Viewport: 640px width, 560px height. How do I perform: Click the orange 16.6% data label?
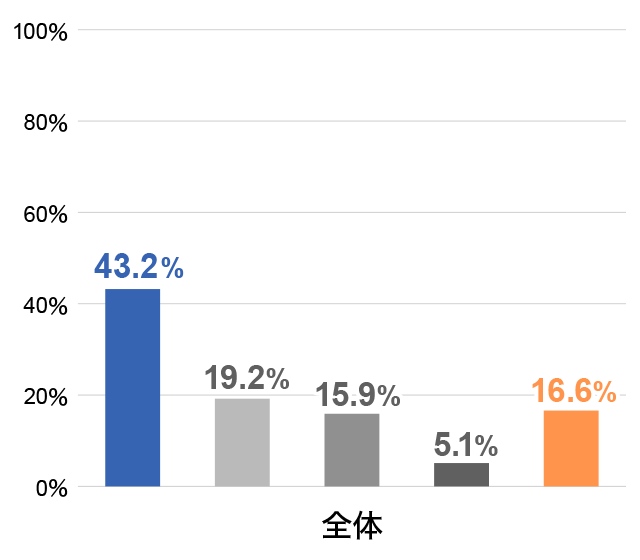tap(574, 391)
